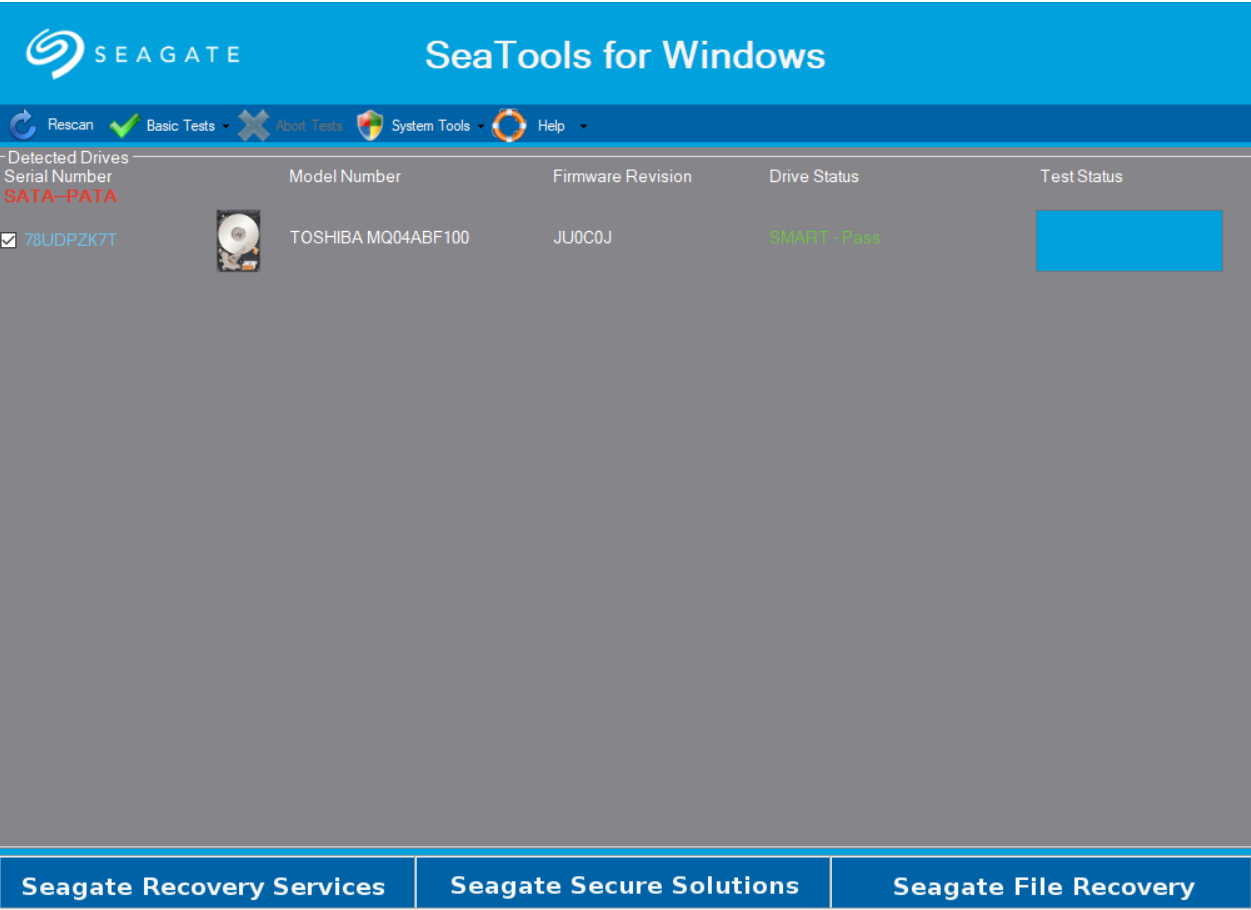Click the Detected Drives group label

click(68, 158)
